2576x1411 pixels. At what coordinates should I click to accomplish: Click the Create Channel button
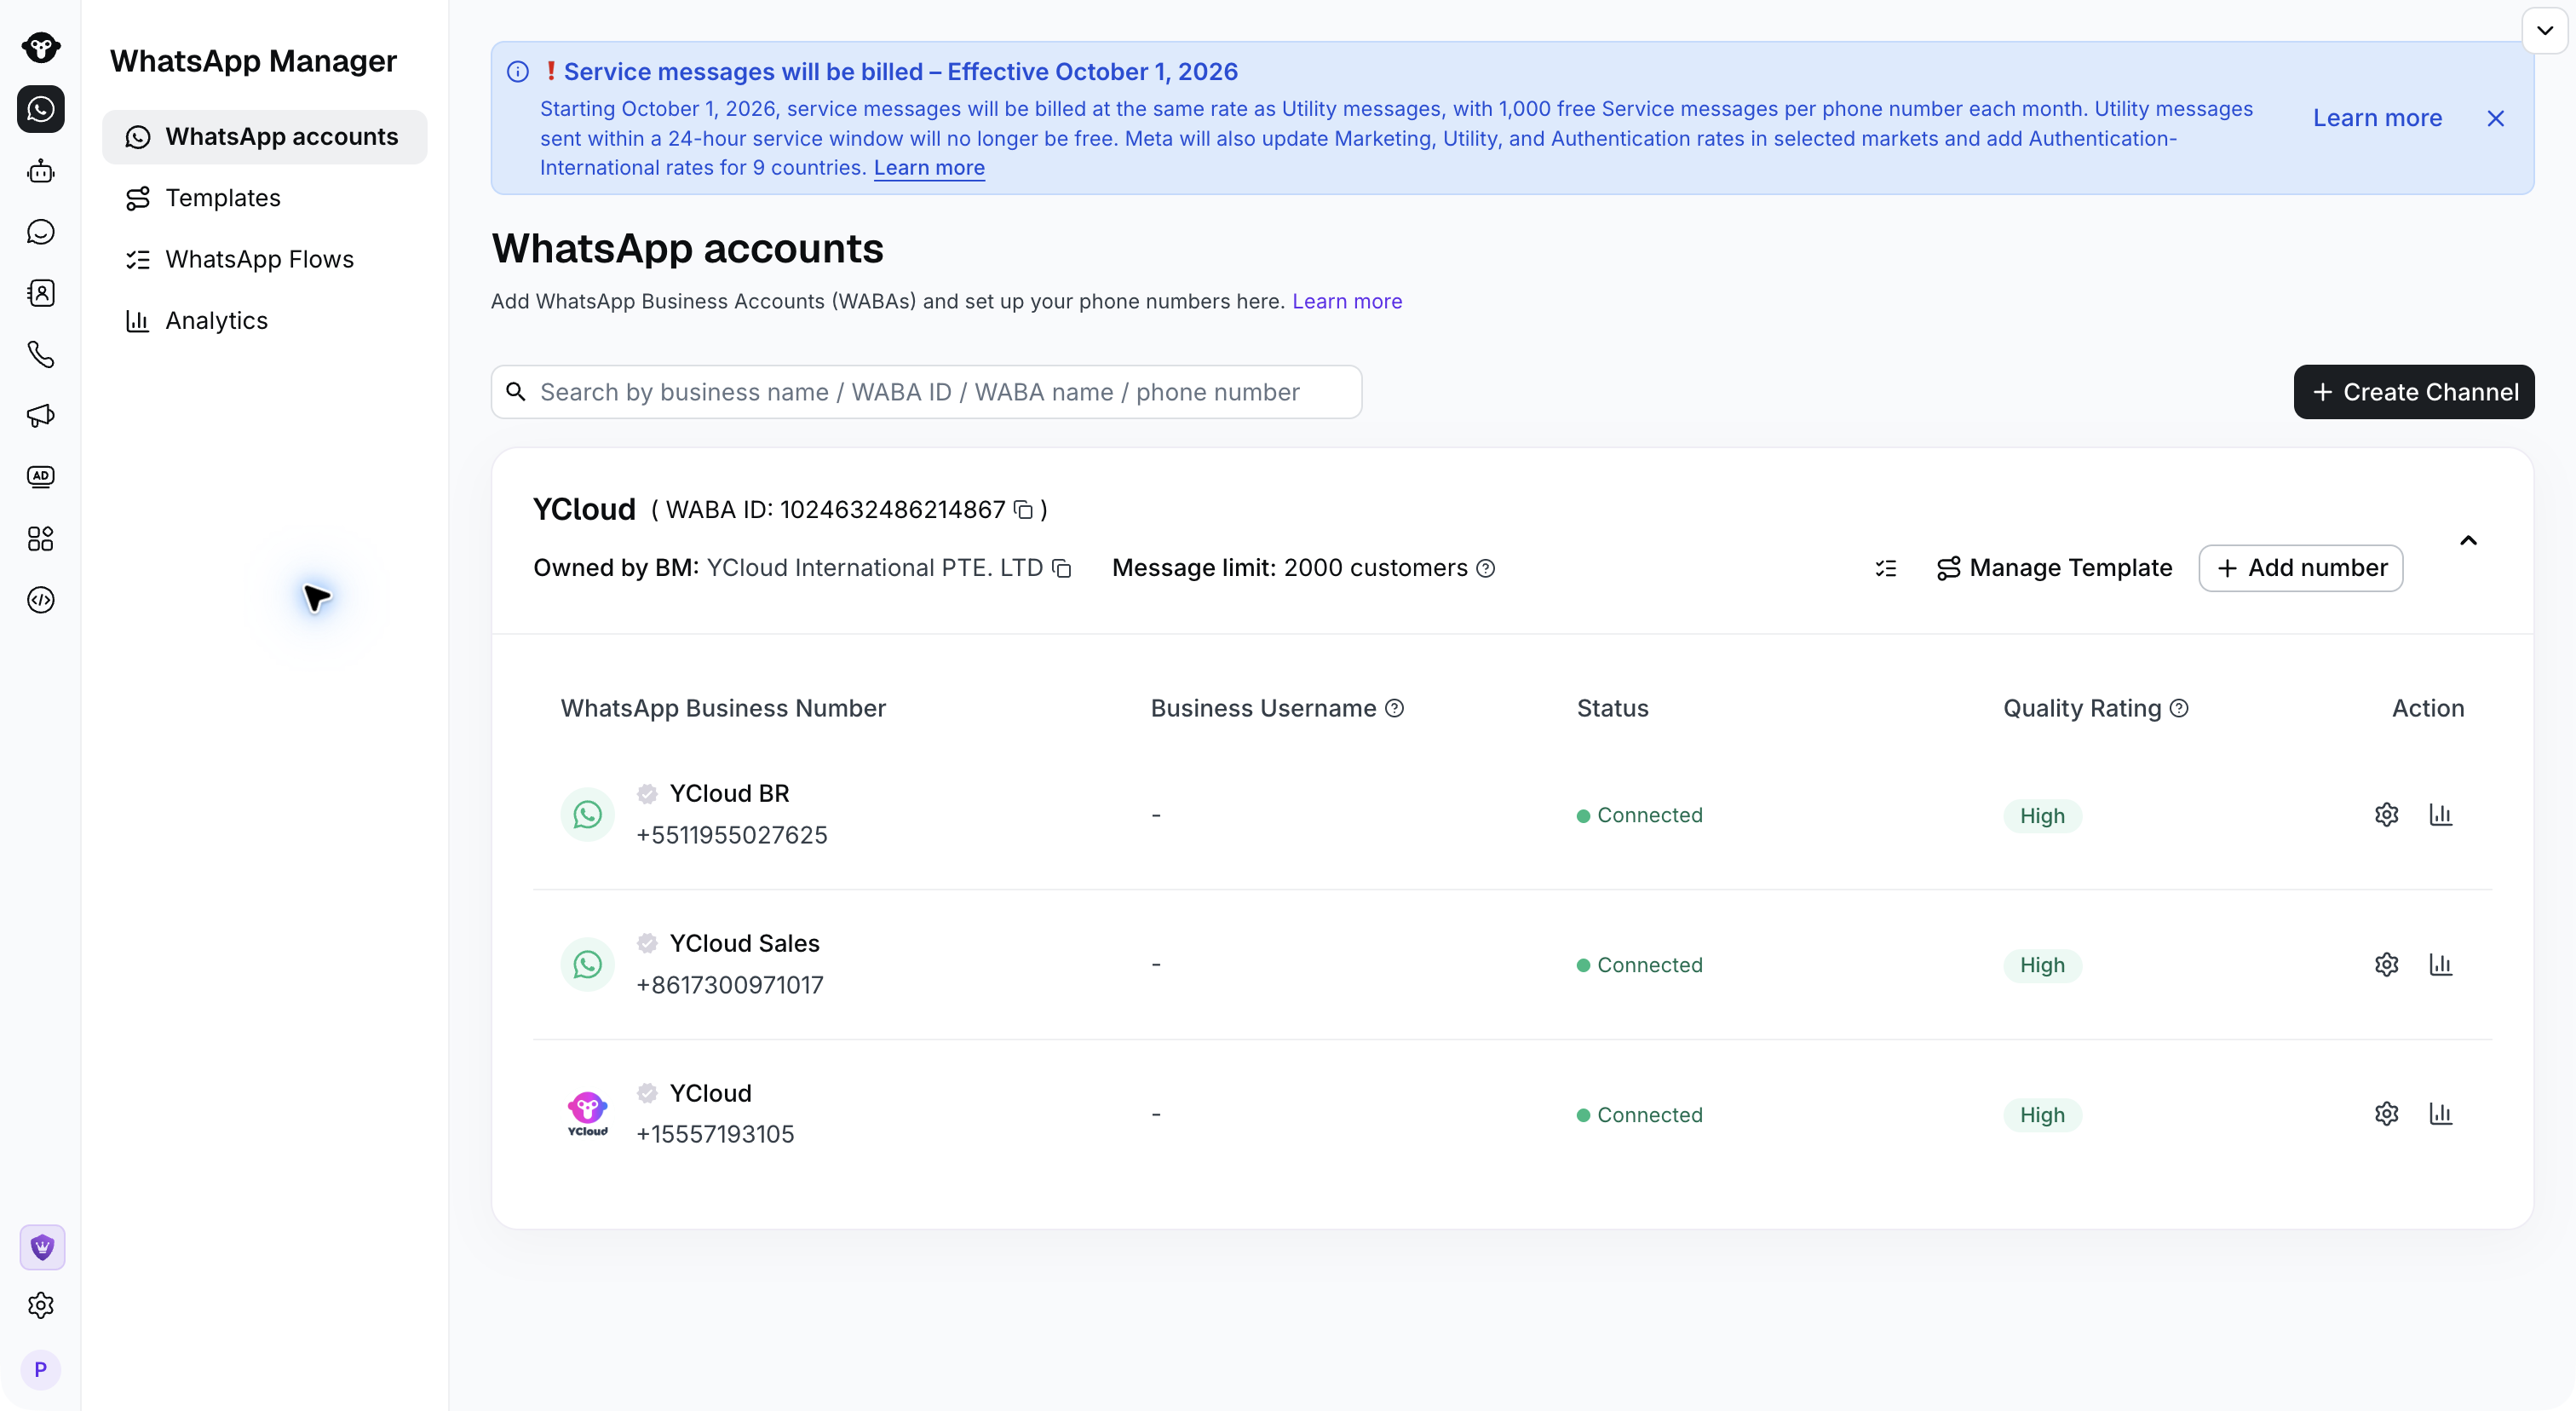pos(2414,392)
